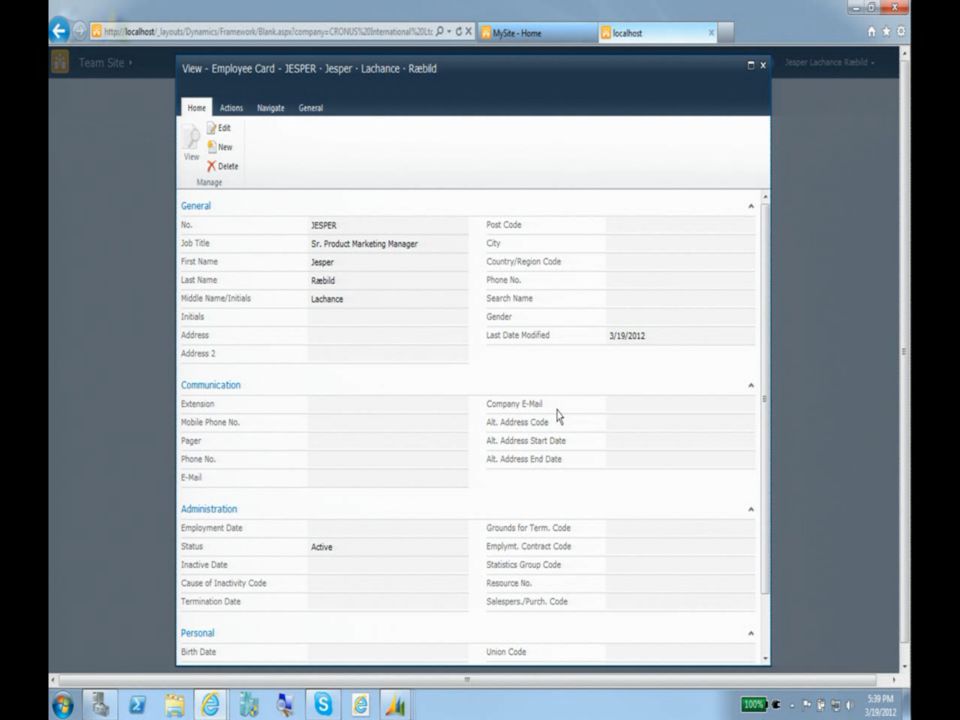The height and width of the screenshot is (720, 960).
Task: Switch to the Navigate ribbon tab
Action: [271, 108]
